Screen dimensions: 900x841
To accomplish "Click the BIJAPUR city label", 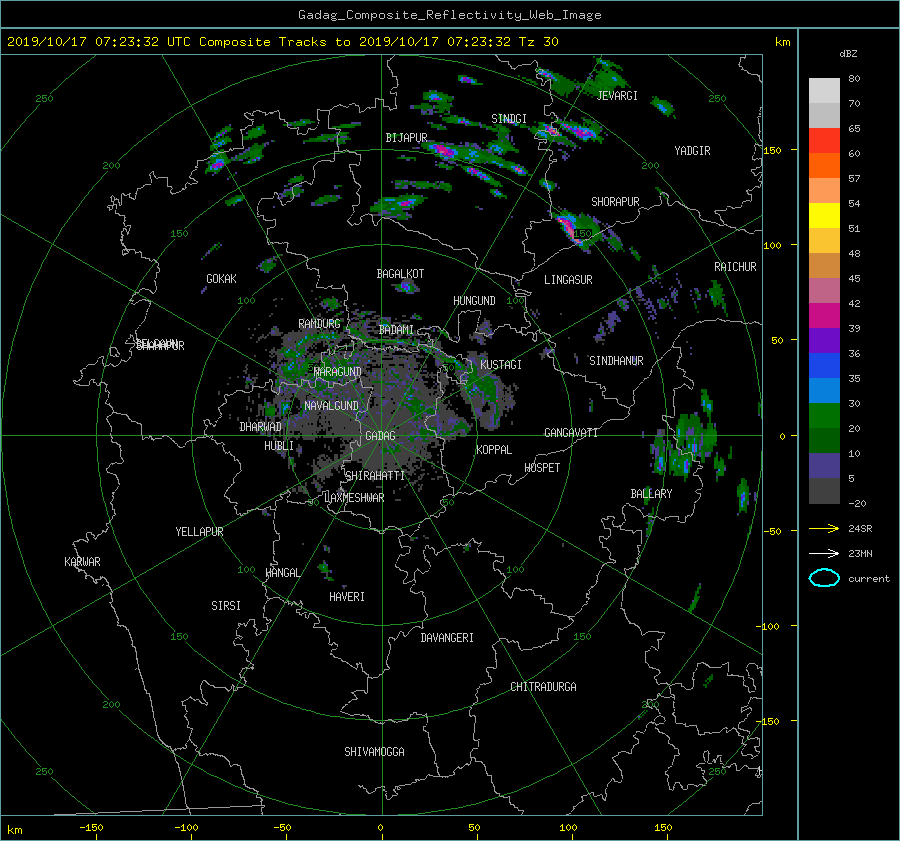I will 406,138.
